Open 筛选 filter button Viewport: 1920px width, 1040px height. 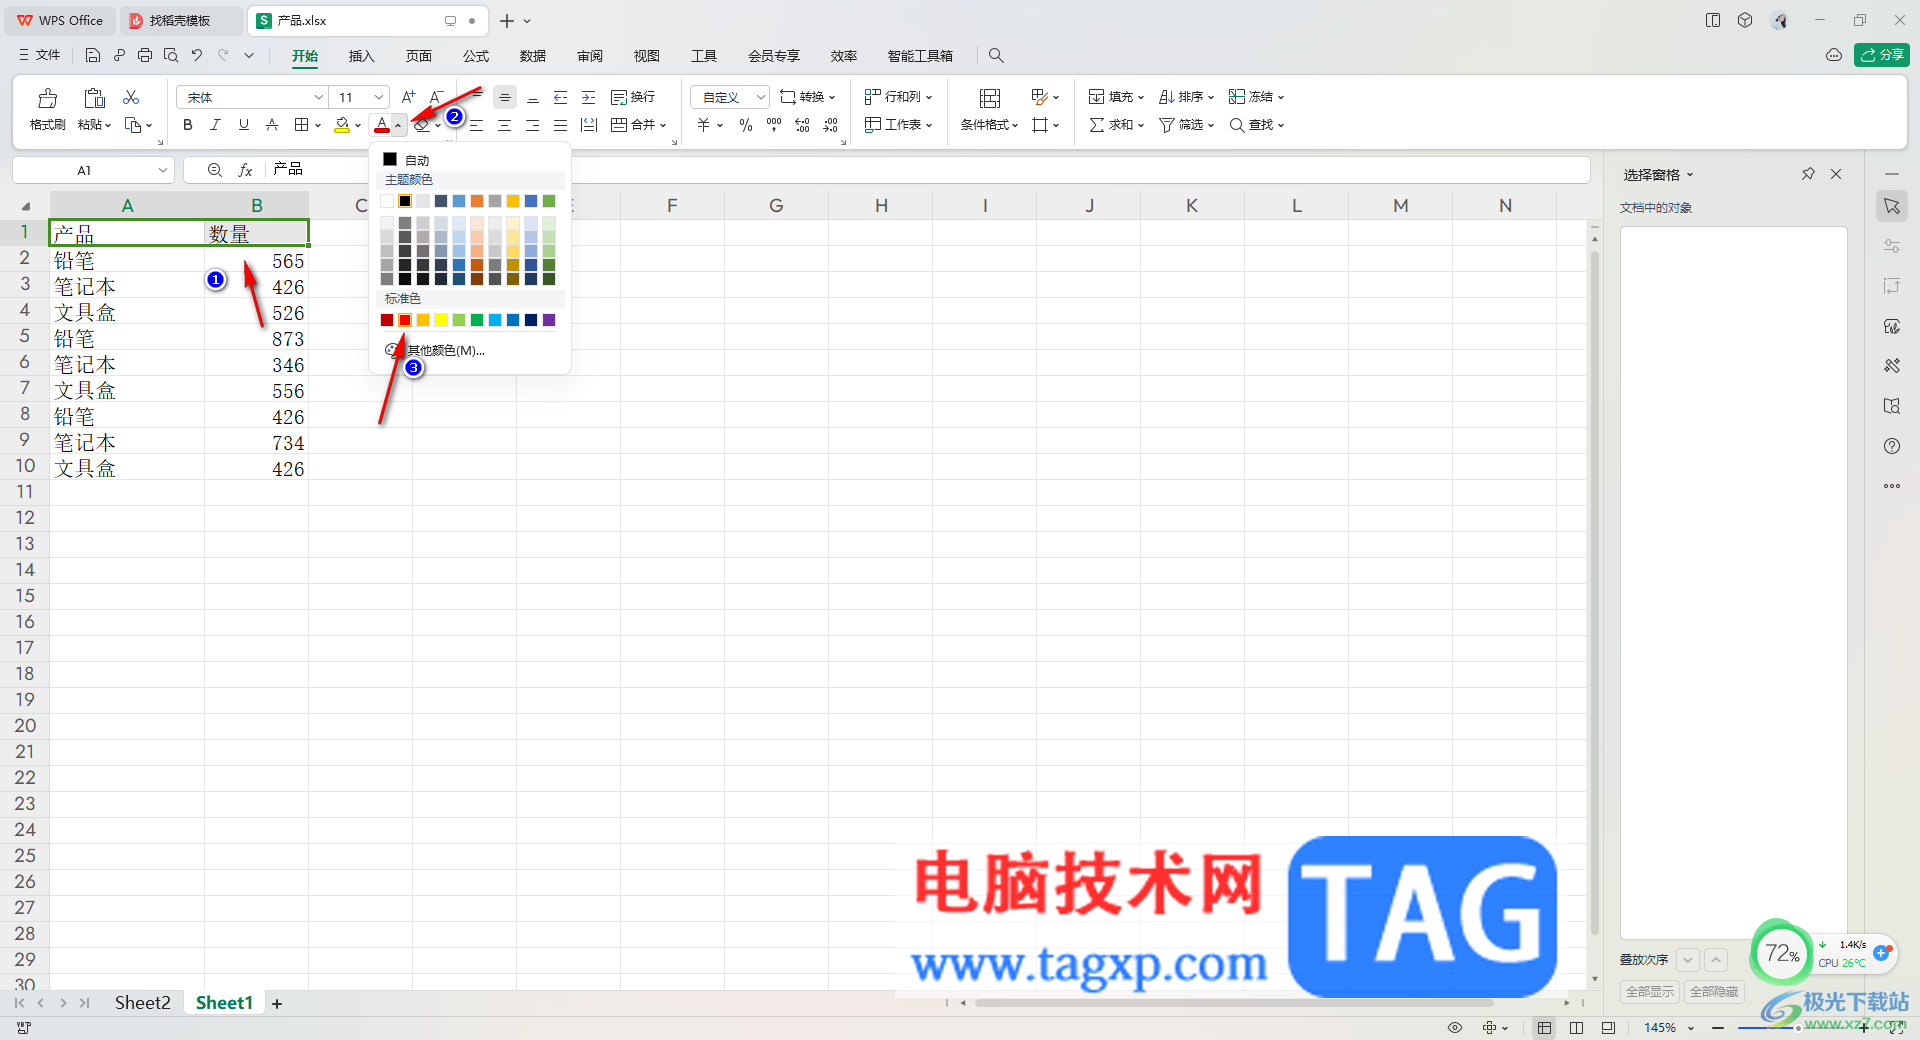pos(1186,125)
